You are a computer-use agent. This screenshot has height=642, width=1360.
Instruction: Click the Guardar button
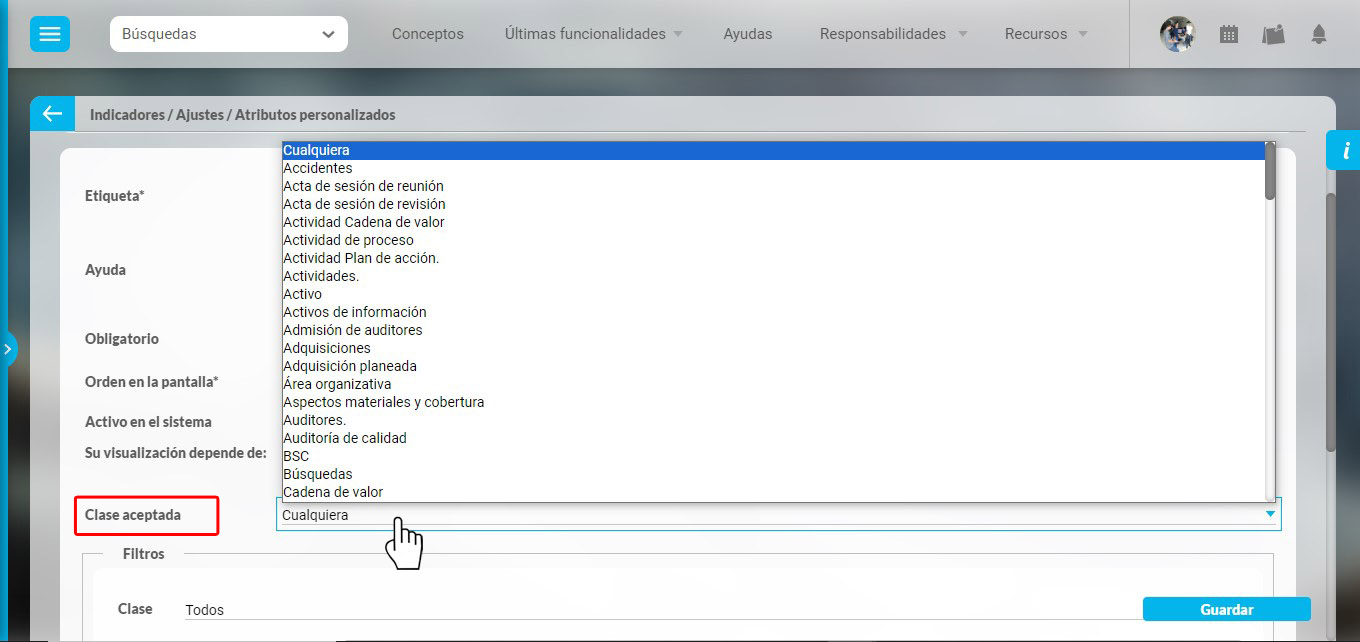1226,609
